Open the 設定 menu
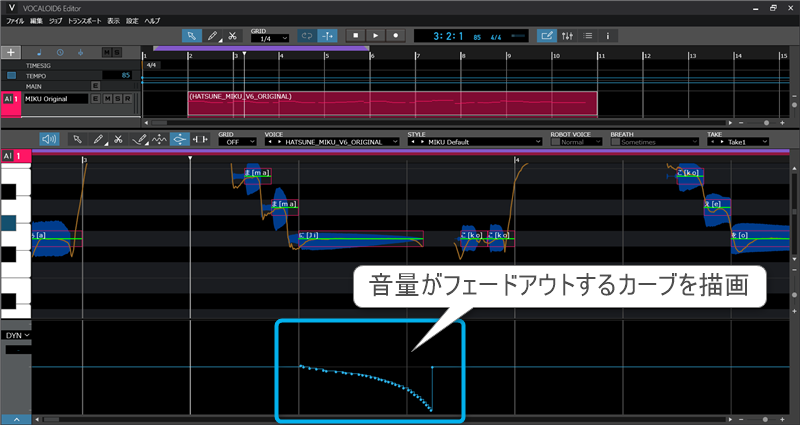 [x=132, y=21]
